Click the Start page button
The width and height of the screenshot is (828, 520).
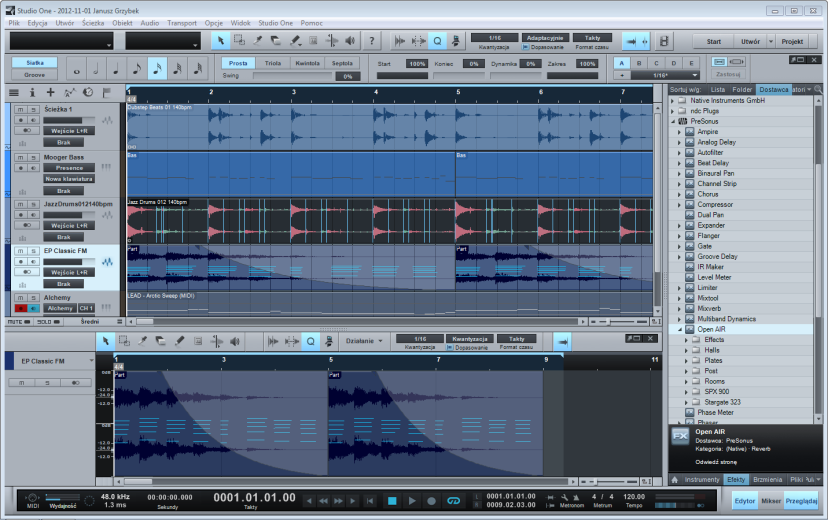point(713,41)
